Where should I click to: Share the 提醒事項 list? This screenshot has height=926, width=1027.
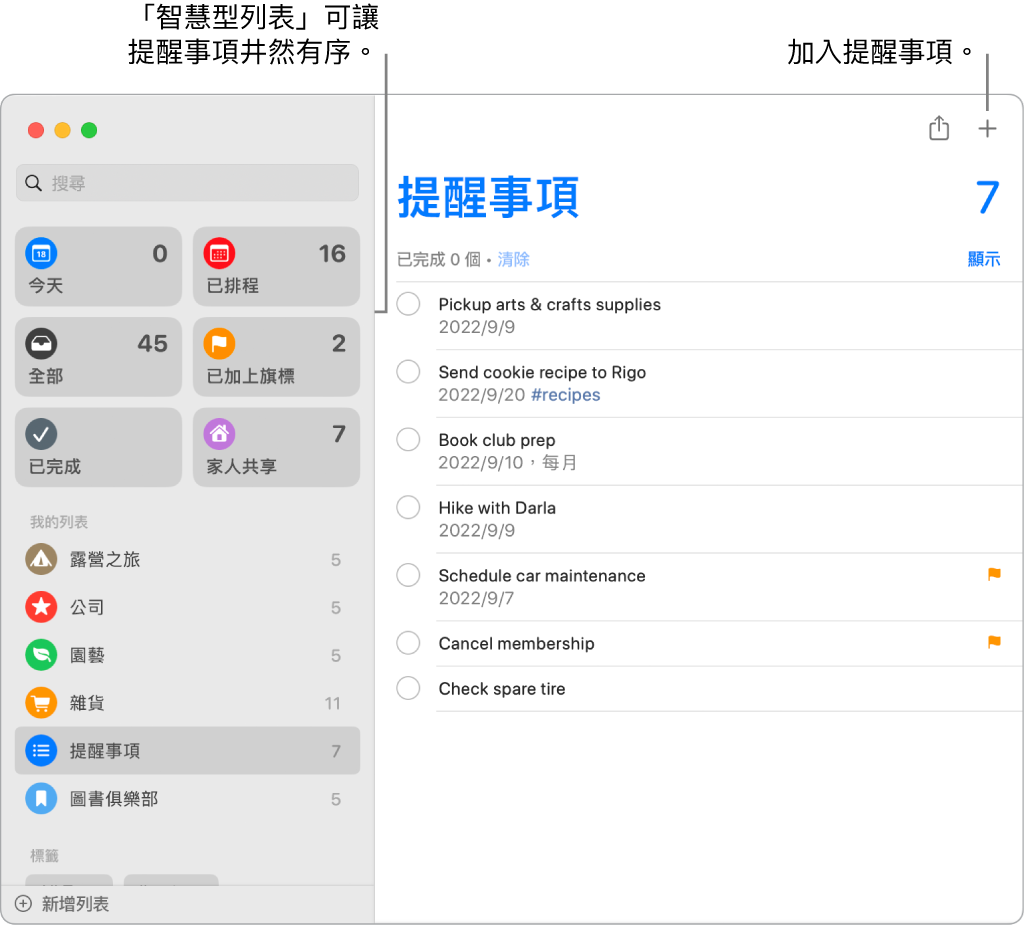coord(938,128)
